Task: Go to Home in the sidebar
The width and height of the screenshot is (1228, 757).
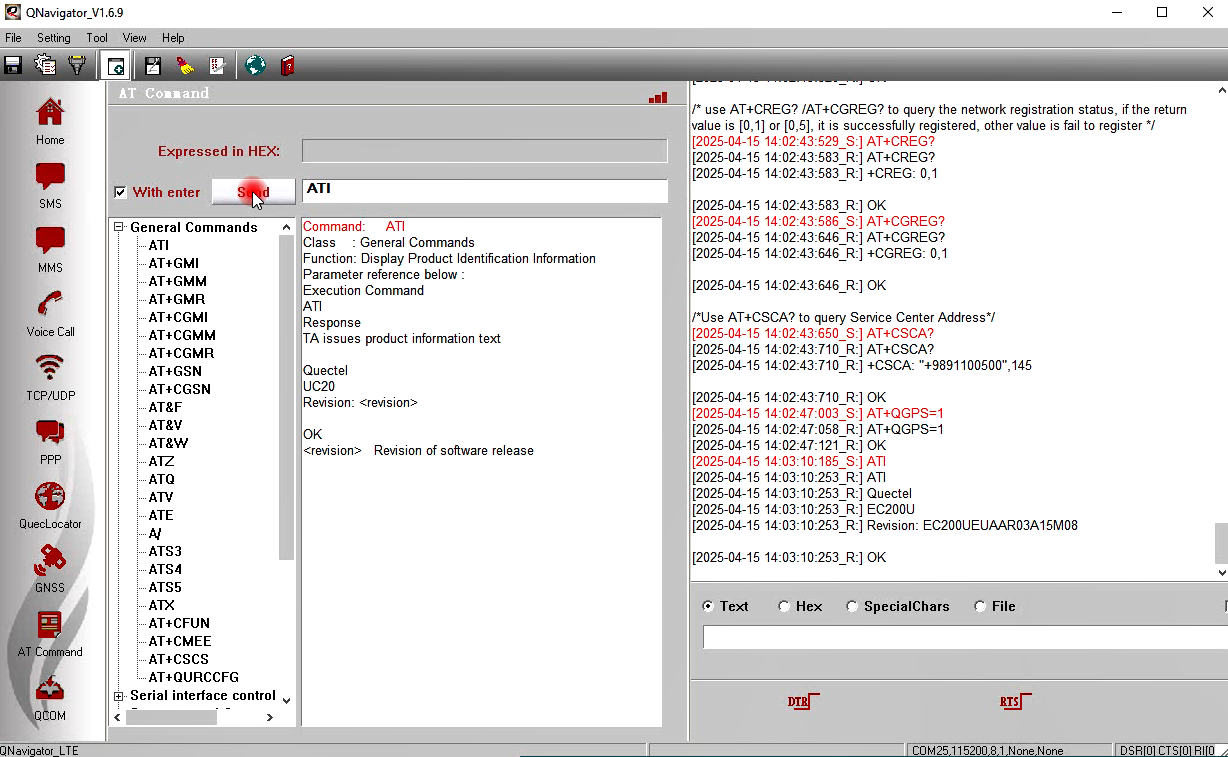Action: 50,121
